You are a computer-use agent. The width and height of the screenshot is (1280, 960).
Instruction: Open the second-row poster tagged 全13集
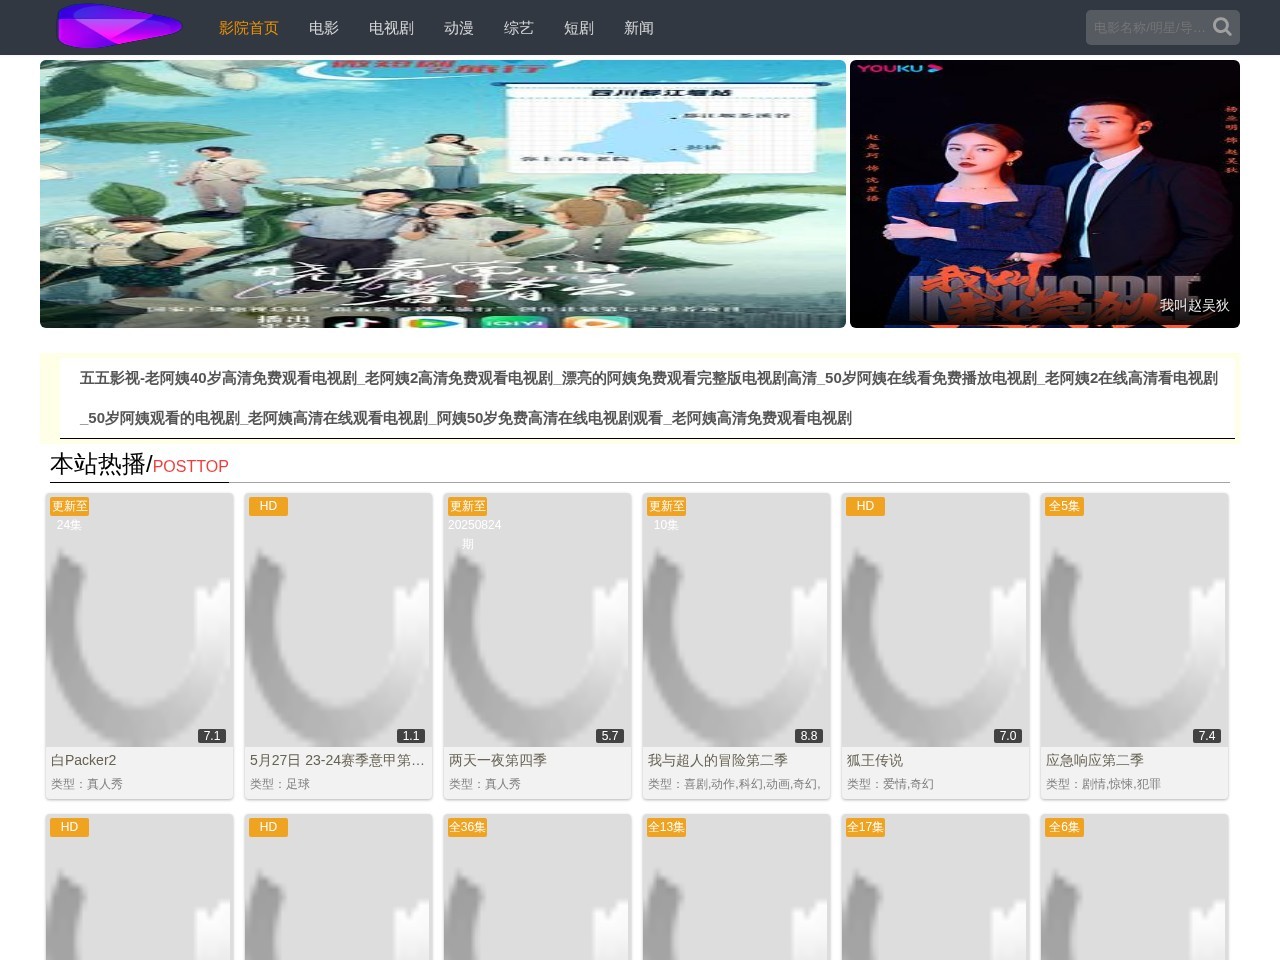tap(736, 887)
